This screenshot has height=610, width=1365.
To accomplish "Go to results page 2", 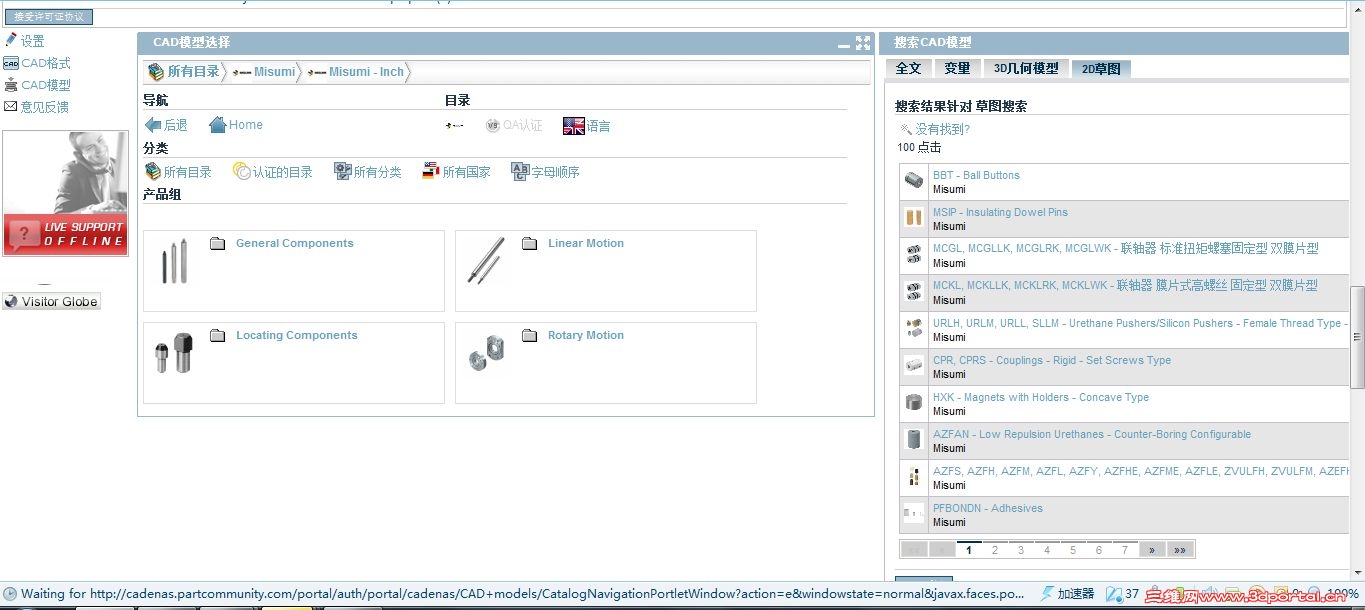I will [x=995, y=550].
